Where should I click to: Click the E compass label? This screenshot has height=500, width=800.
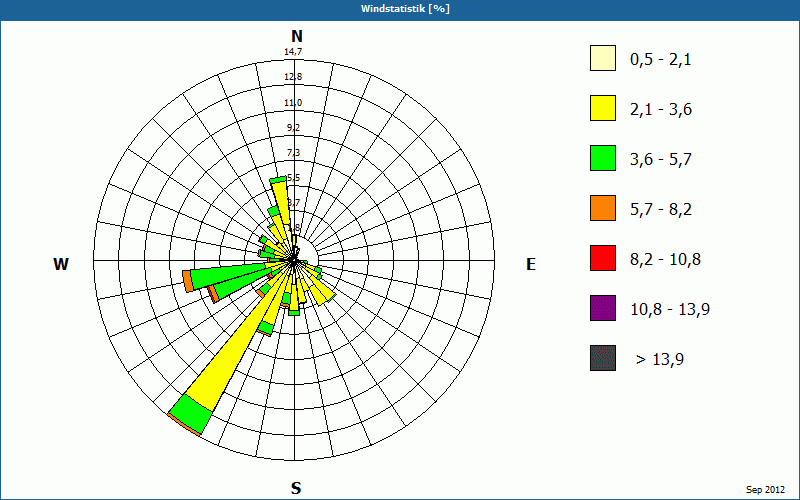[531, 264]
